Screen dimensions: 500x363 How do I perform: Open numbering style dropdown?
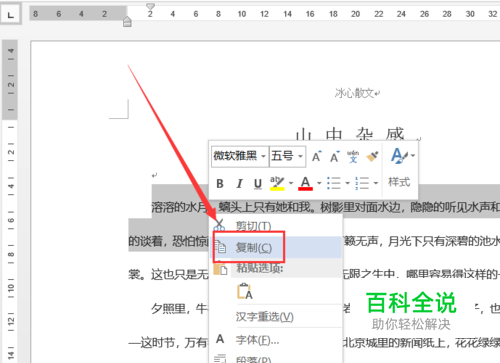pos(376,183)
